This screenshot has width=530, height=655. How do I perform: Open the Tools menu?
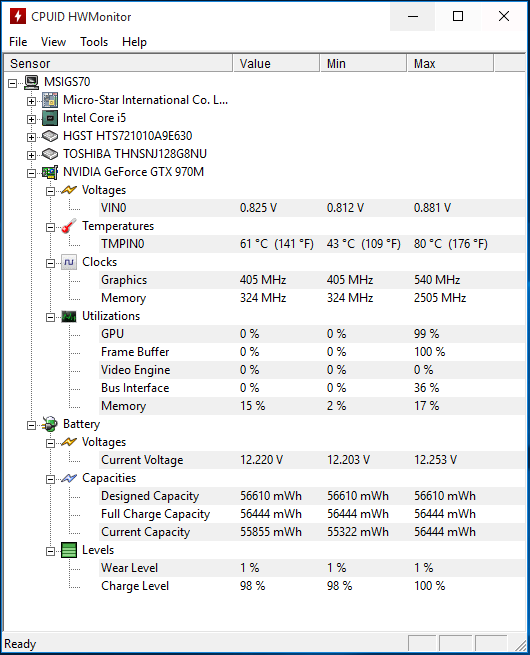[x=94, y=42]
